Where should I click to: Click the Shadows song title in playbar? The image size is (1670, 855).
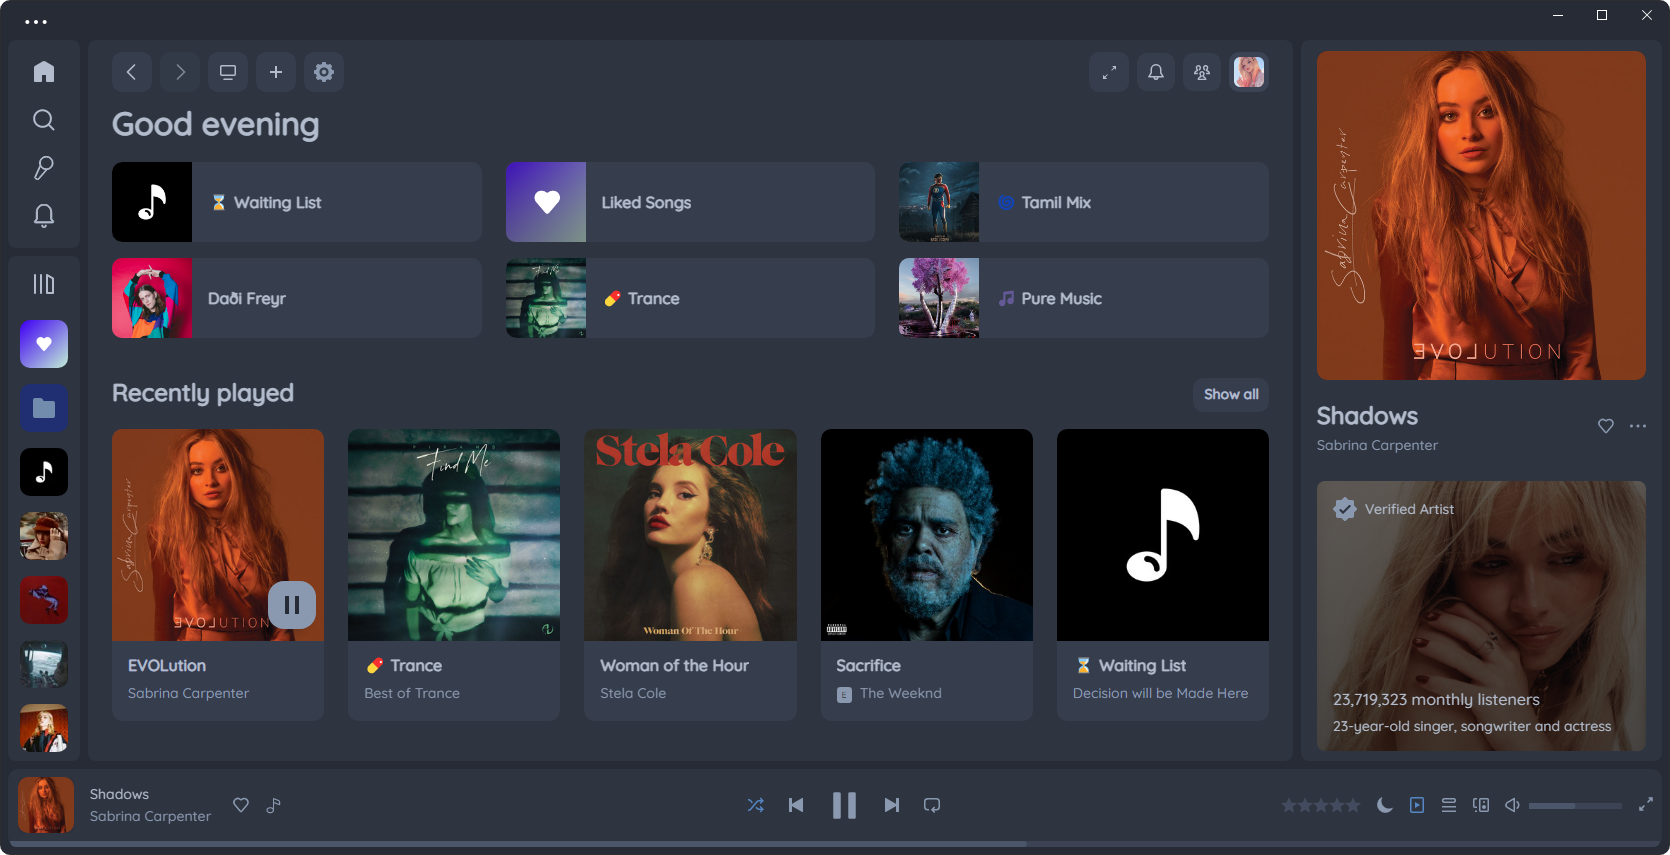(x=119, y=794)
